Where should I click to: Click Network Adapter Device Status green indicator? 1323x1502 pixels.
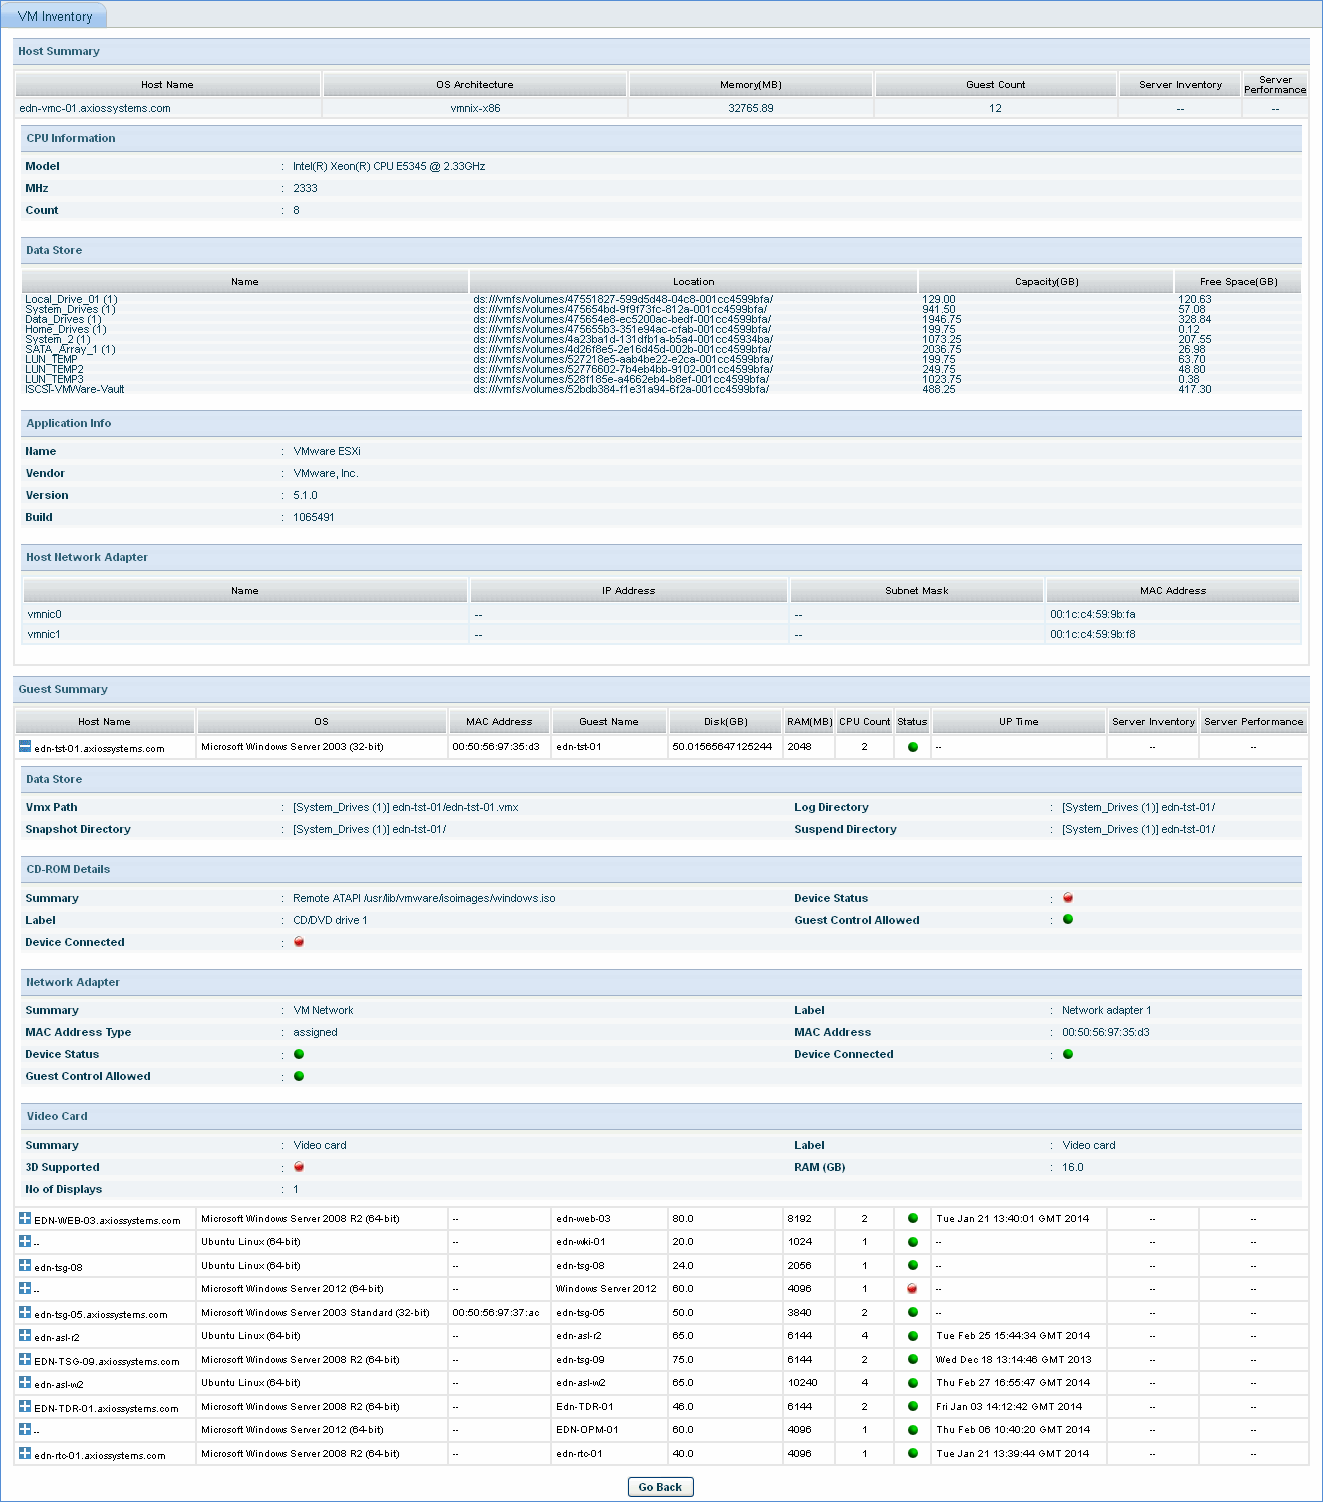coord(299,1054)
